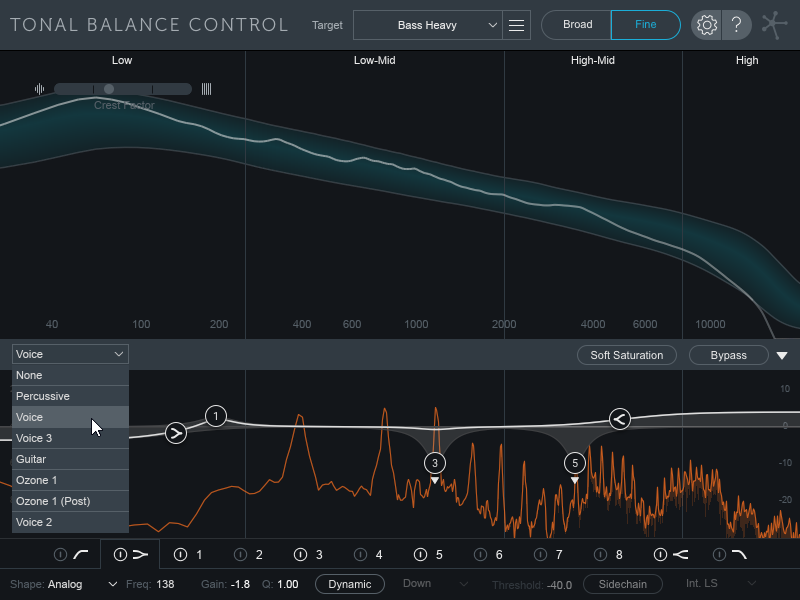Image resolution: width=800 pixels, height=600 pixels.
Task: Enable the low-pass filter band power
Action: coord(719,555)
